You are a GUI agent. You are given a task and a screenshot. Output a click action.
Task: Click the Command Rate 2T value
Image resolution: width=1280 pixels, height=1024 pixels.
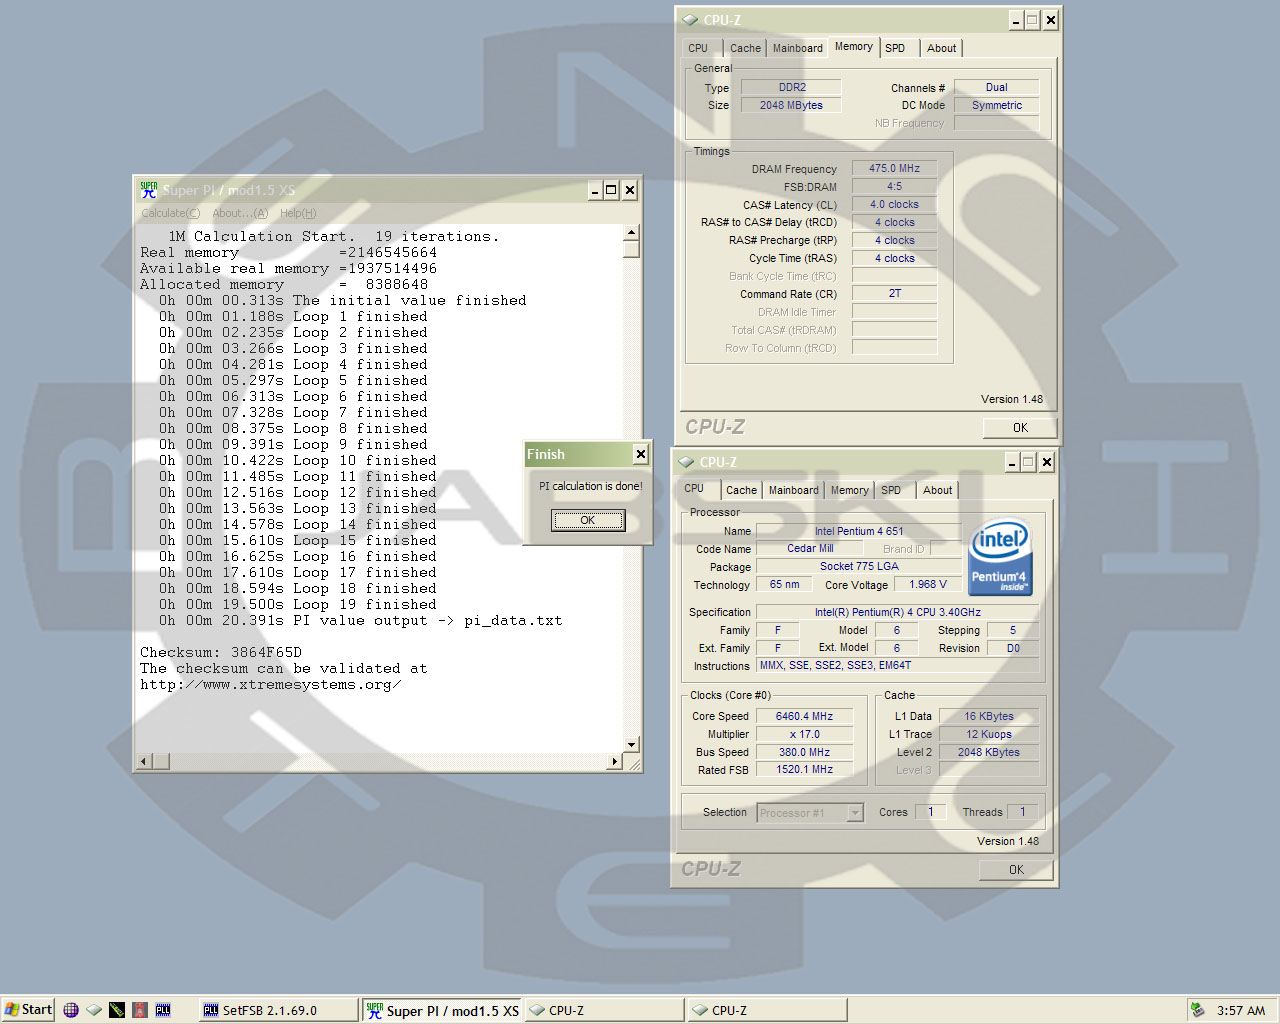[894, 294]
